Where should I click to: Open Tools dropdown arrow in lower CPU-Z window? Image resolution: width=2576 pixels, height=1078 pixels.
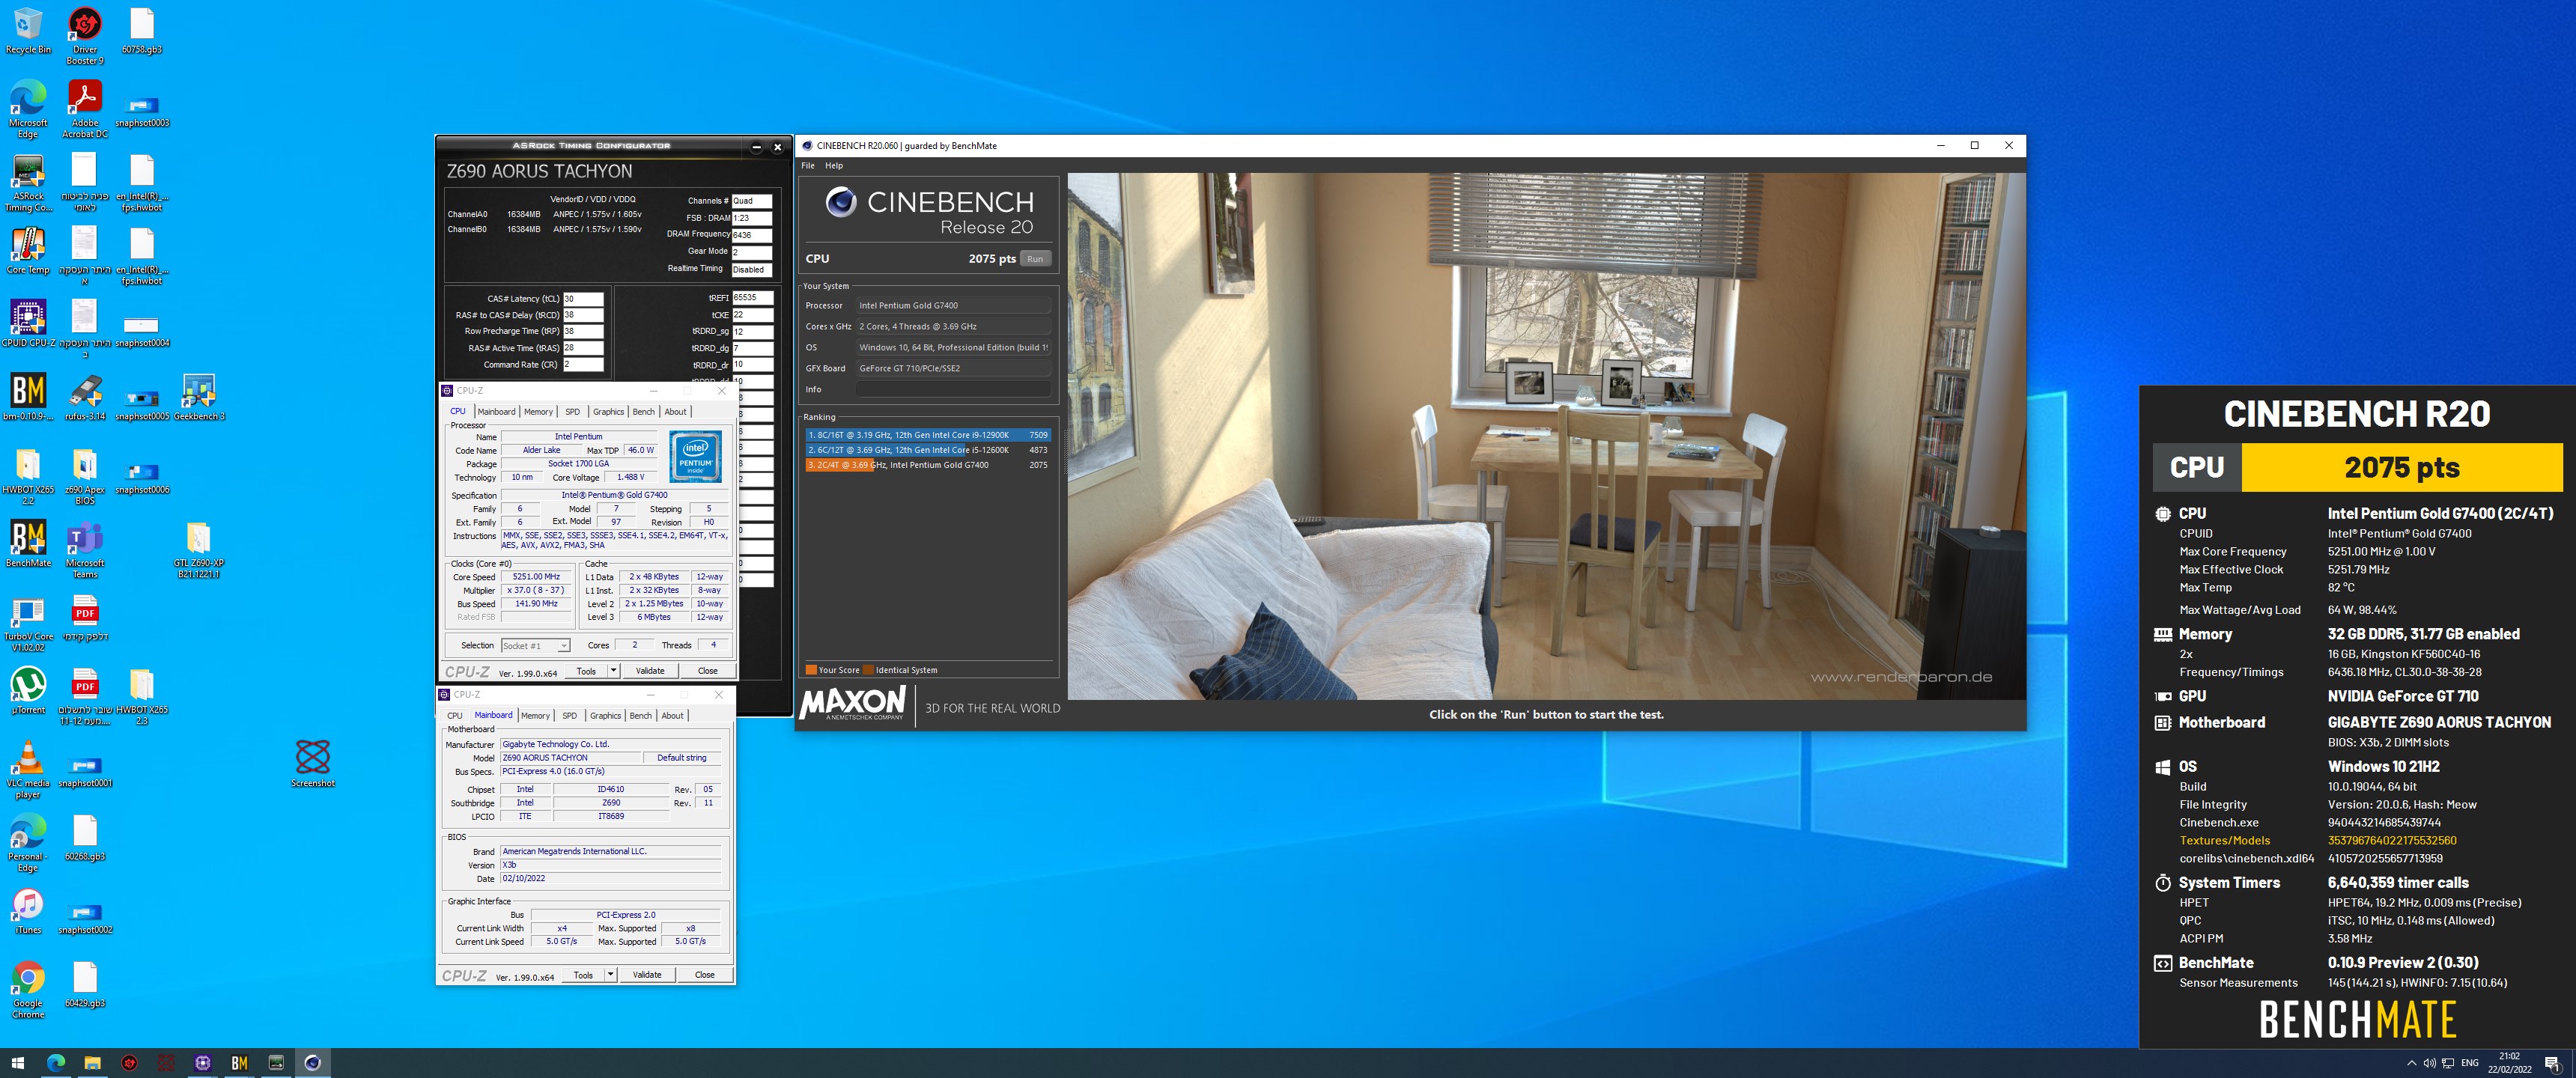pyautogui.click(x=610, y=975)
